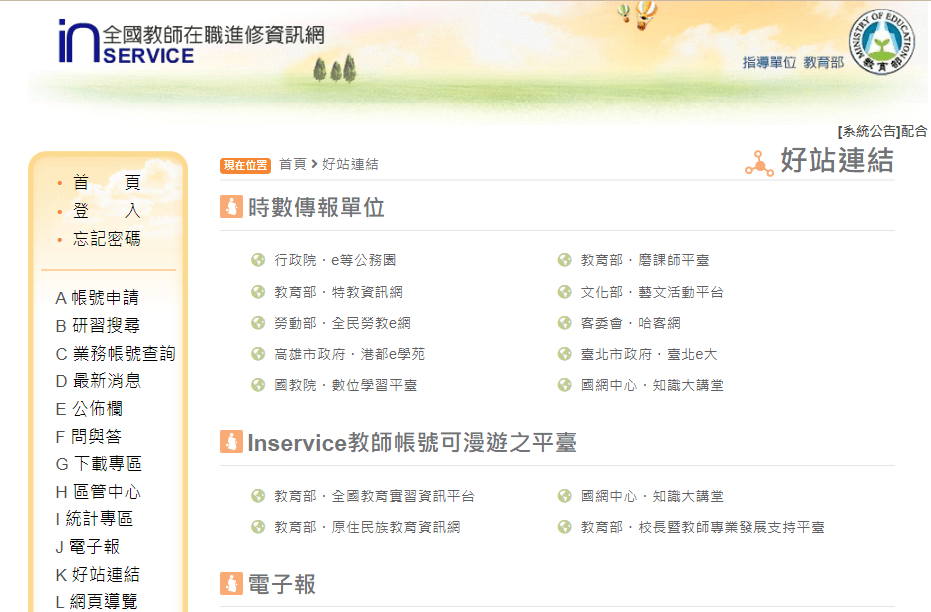Image resolution: width=931 pixels, height=612 pixels.
Task: Open the 行政院．e等公務園 link
Action: 335,260
